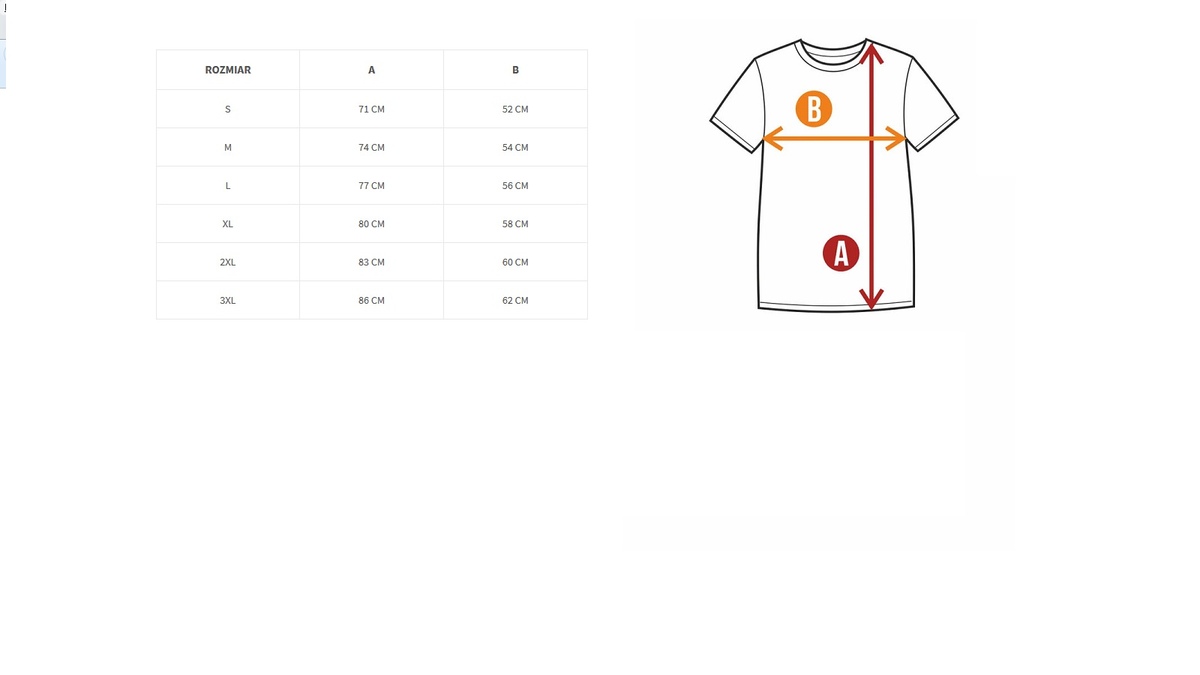
Task: Click the 83 CM cell for 2XL
Action: point(372,262)
